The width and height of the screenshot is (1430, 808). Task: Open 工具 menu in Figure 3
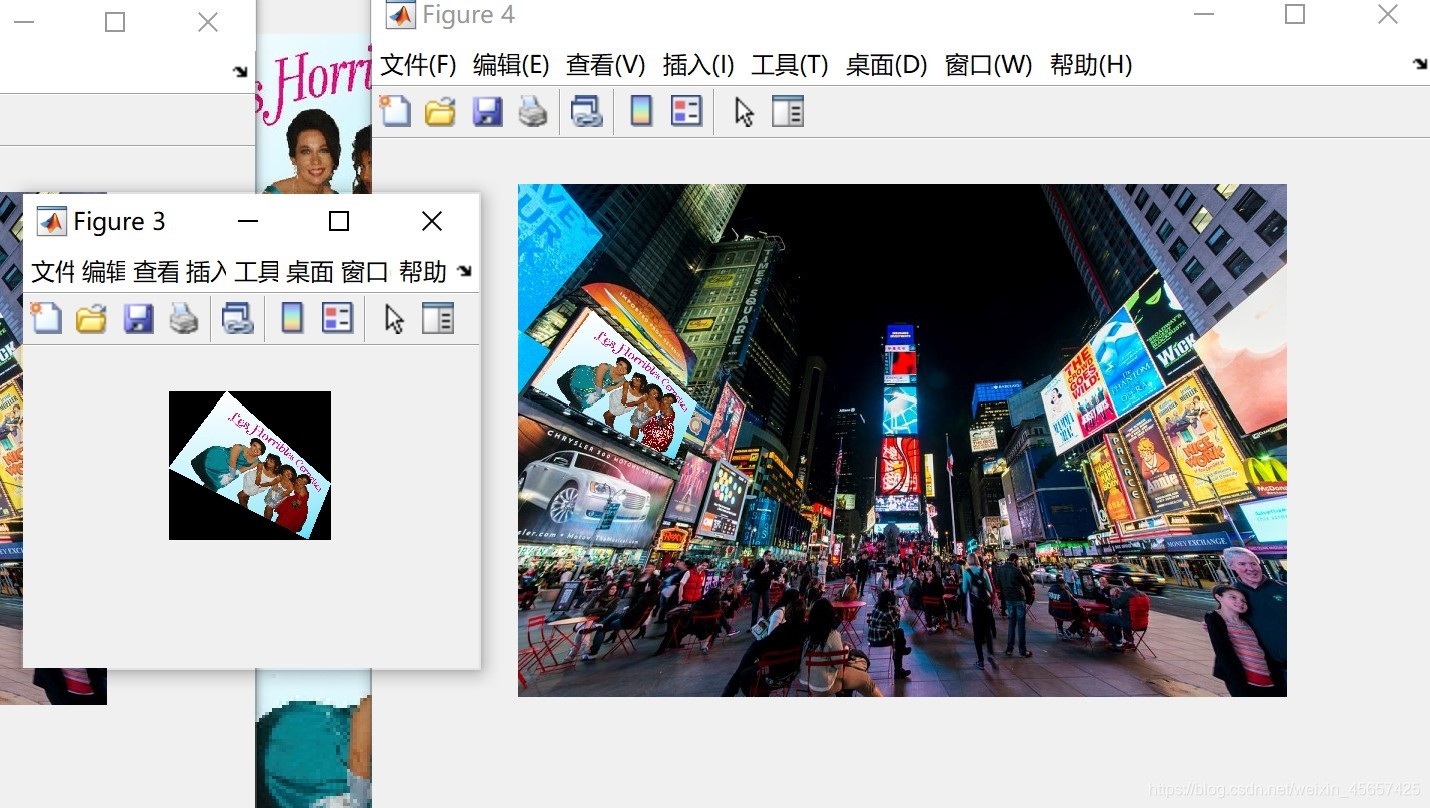pyautogui.click(x=257, y=272)
